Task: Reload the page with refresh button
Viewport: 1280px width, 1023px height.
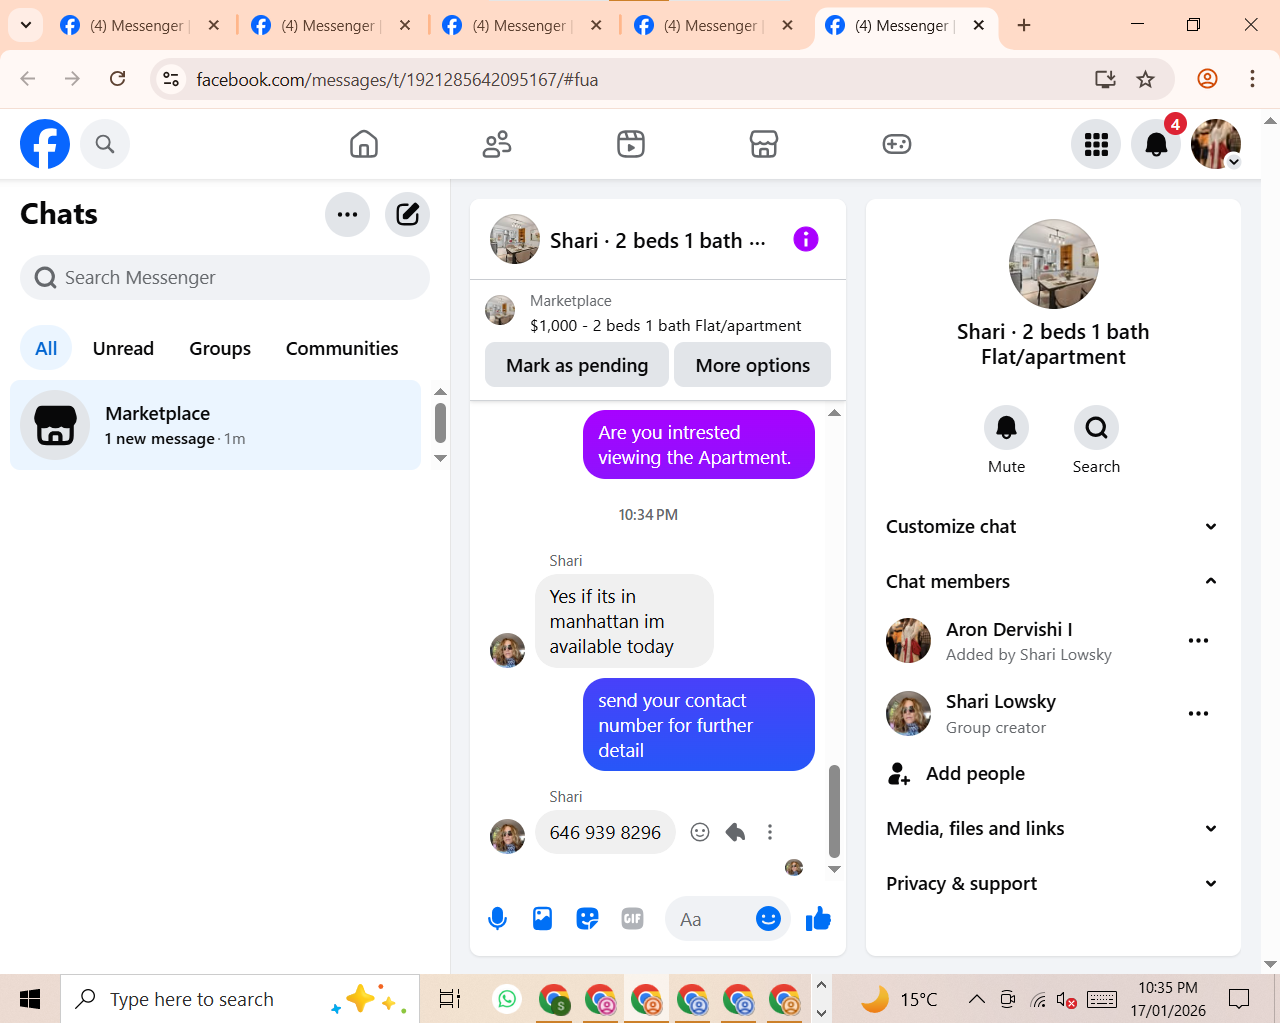Action: click(x=117, y=79)
